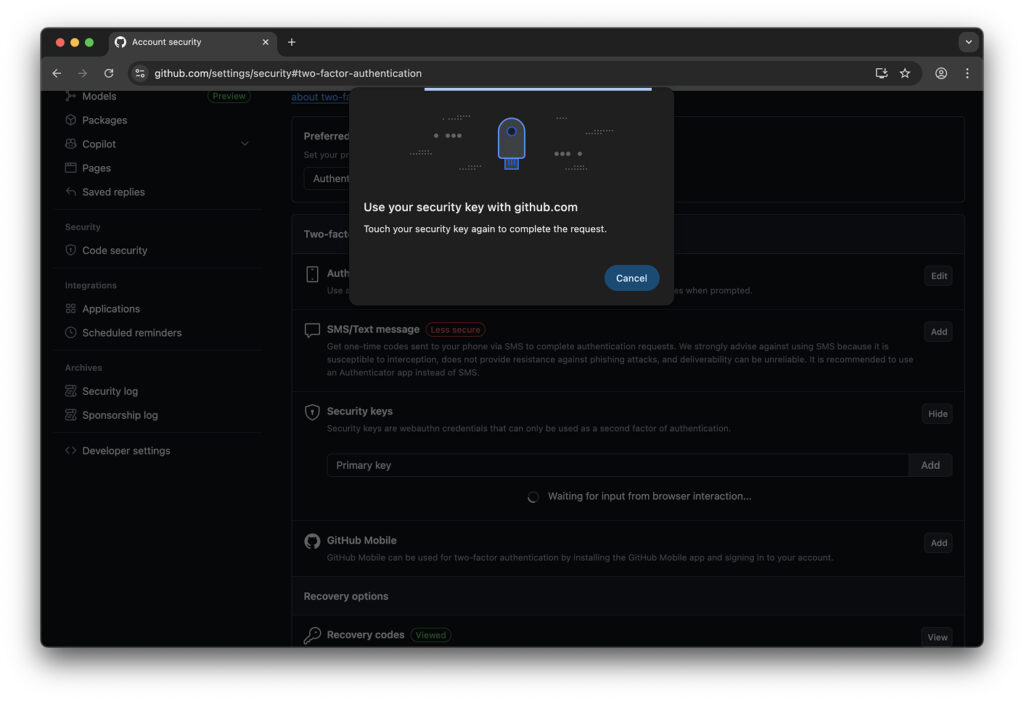Click the Copilot icon in sidebar

pos(71,144)
